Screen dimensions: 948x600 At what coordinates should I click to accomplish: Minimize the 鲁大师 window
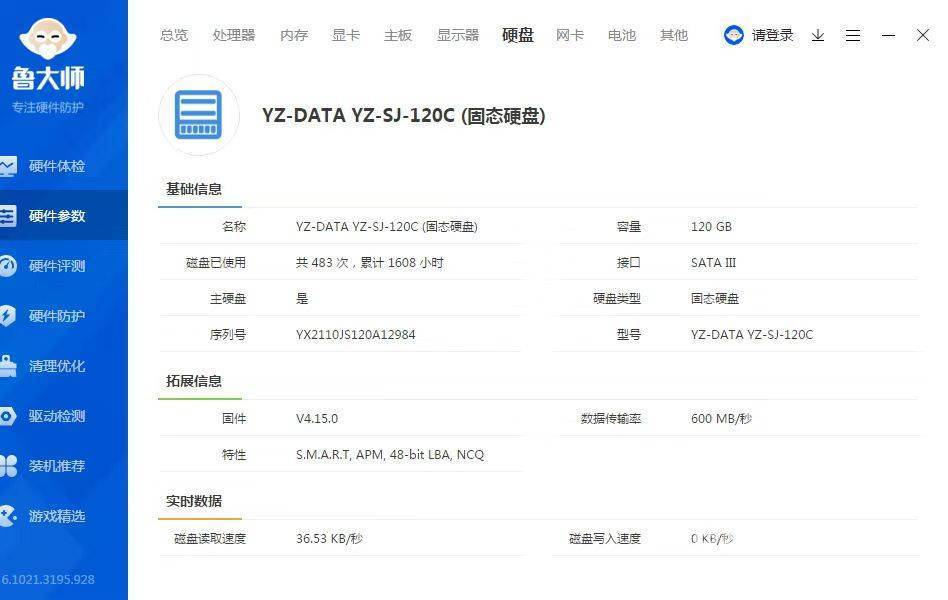[x=888, y=35]
